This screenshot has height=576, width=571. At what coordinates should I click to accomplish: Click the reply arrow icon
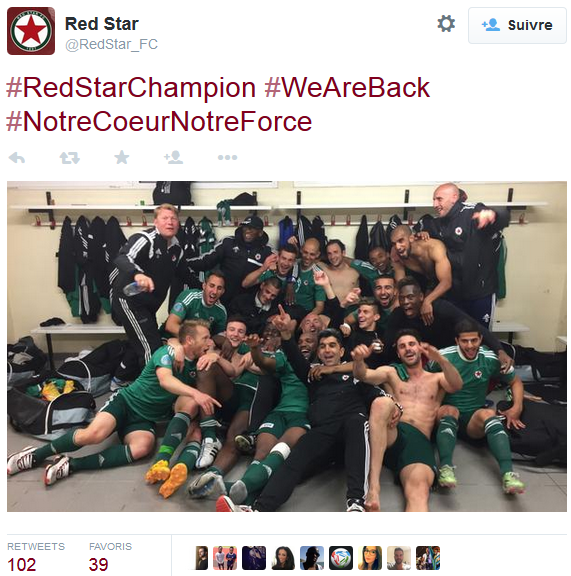(17, 158)
